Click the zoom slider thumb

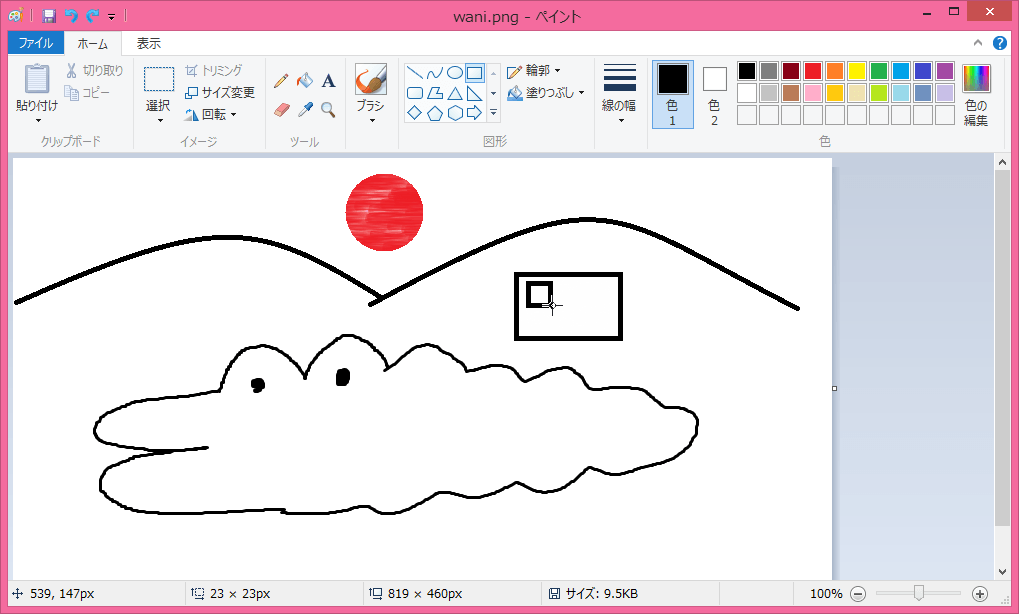[918, 593]
